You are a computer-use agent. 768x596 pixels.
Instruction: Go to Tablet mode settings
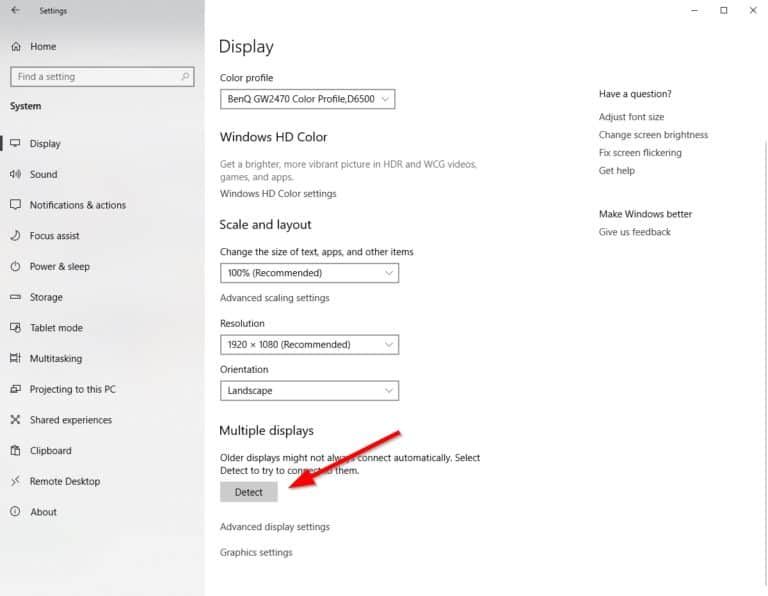tap(56, 328)
